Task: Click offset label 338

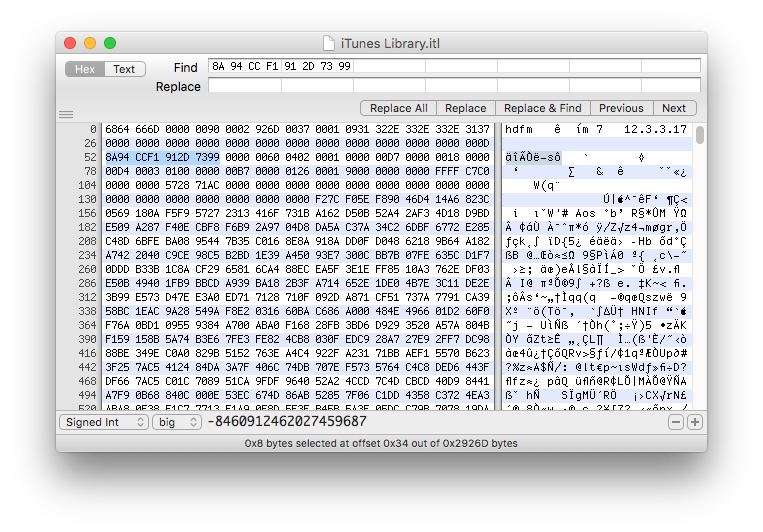Action: tap(87, 311)
